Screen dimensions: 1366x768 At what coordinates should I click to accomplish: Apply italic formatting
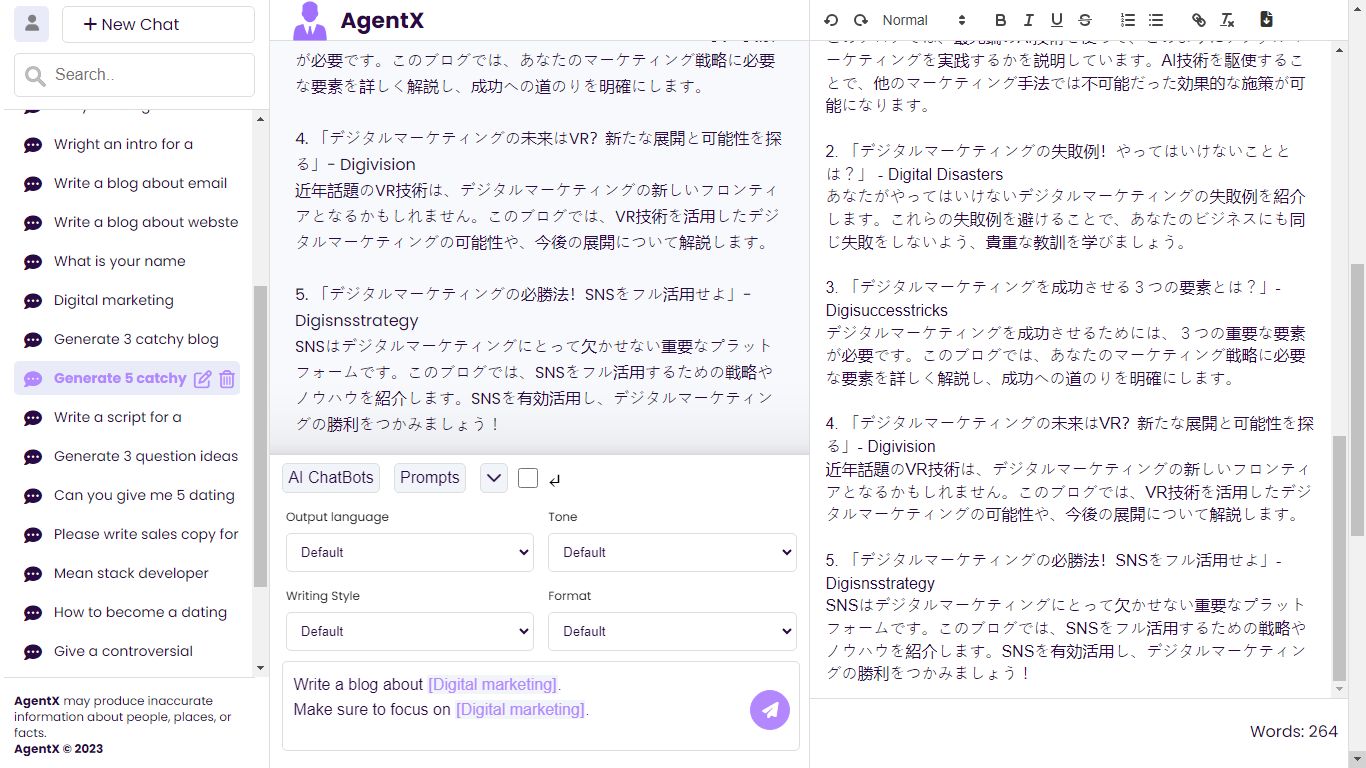tap(1028, 20)
